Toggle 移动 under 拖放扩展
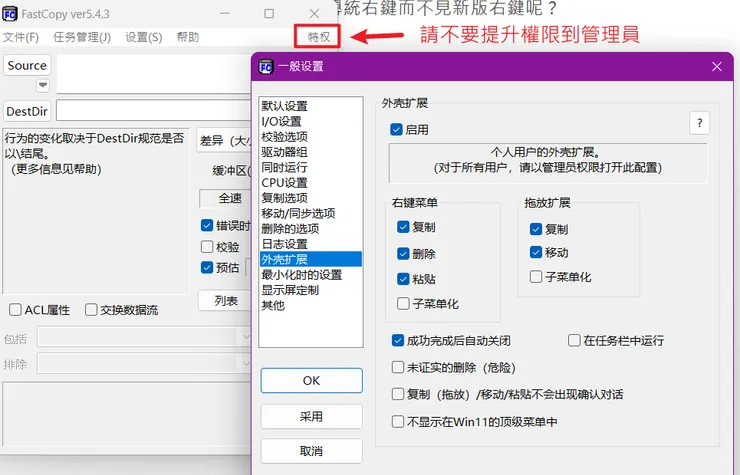 tap(536, 252)
